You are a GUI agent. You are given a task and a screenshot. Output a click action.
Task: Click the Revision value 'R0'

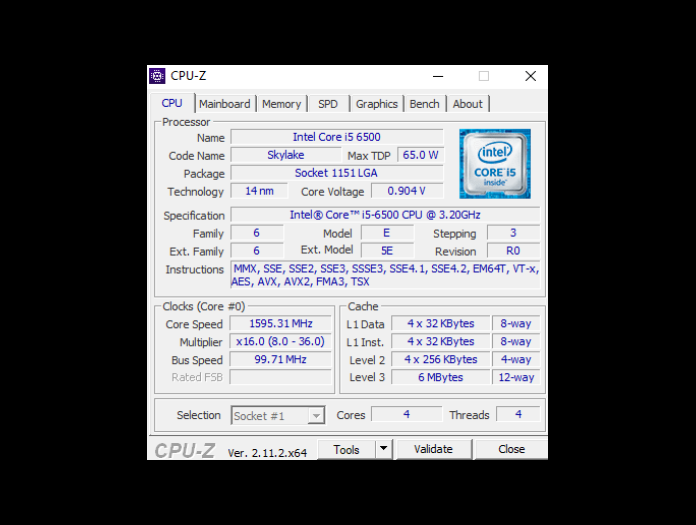click(513, 251)
